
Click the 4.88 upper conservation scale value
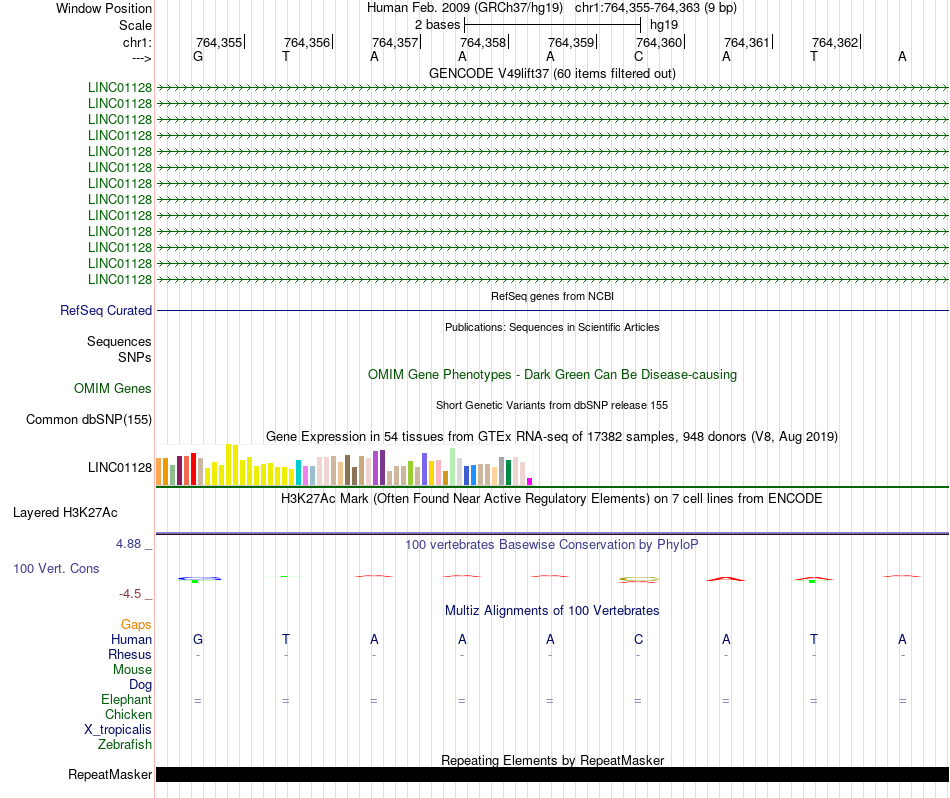coord(128,544)
